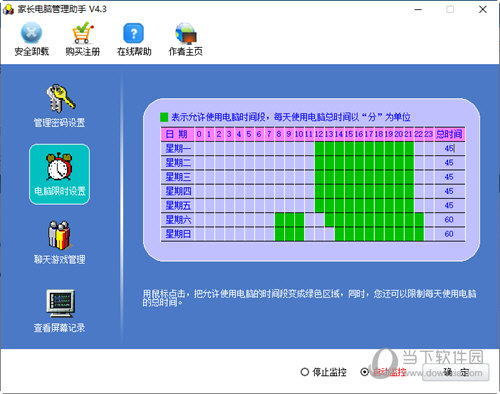The width and height of the screenshot is (500, 394).
Task: Open 聊天游戏管理 people icon
Action: pyautogui.click(x=59, y=235)
